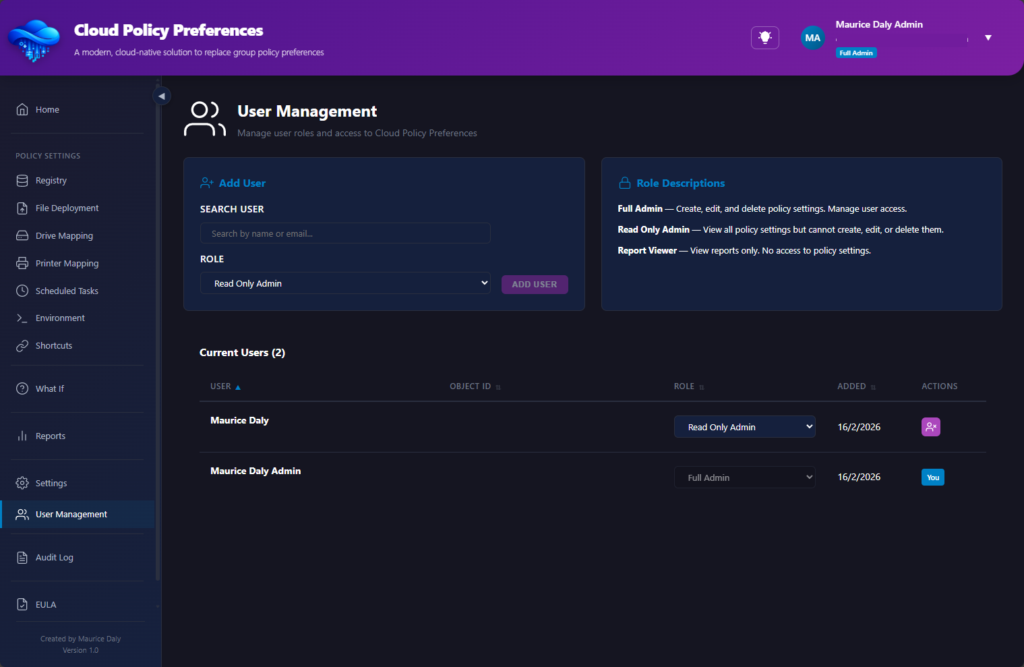1024x667 pixels.
Task: Click the purple user action icon for Maurice Daly
Action: [x=930, y=427]
